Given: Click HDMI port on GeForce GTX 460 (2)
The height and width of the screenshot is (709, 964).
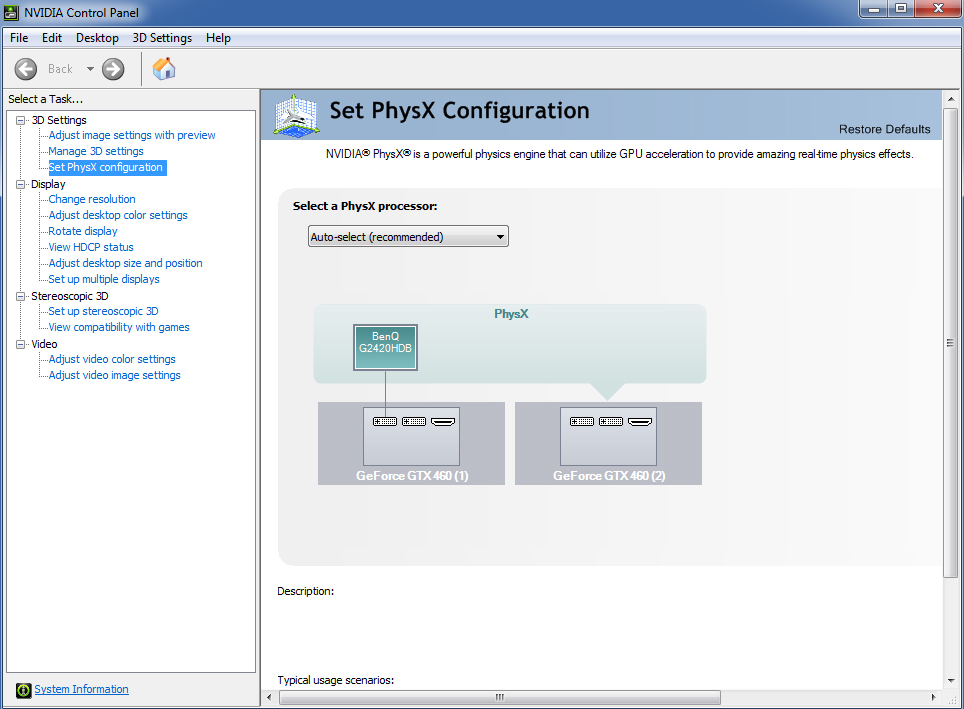Looking at the screenshot, I should [x=639, y=421].
